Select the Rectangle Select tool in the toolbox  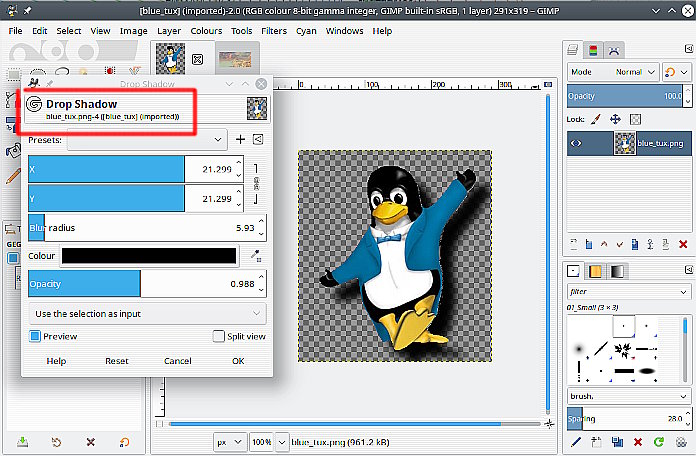(14, 74)
